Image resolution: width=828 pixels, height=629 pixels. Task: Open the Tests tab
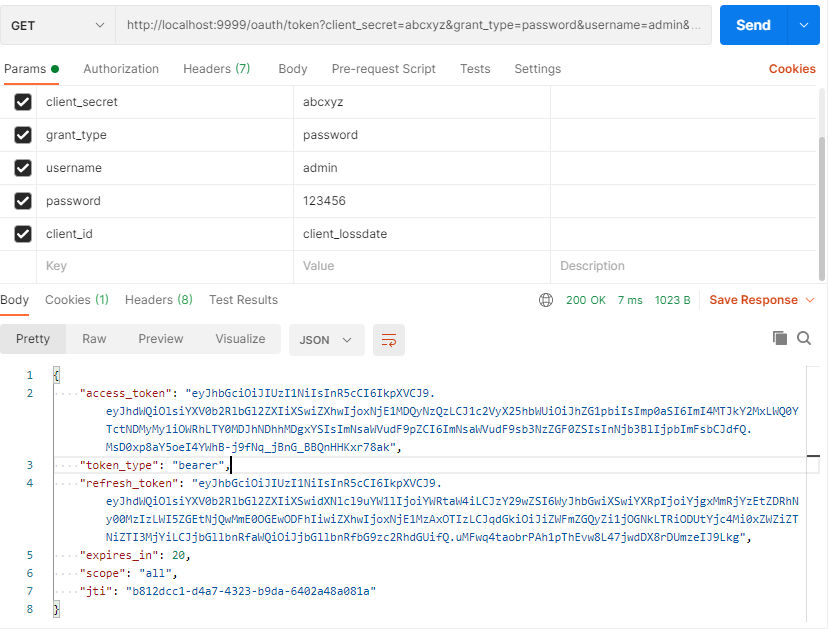475,69
